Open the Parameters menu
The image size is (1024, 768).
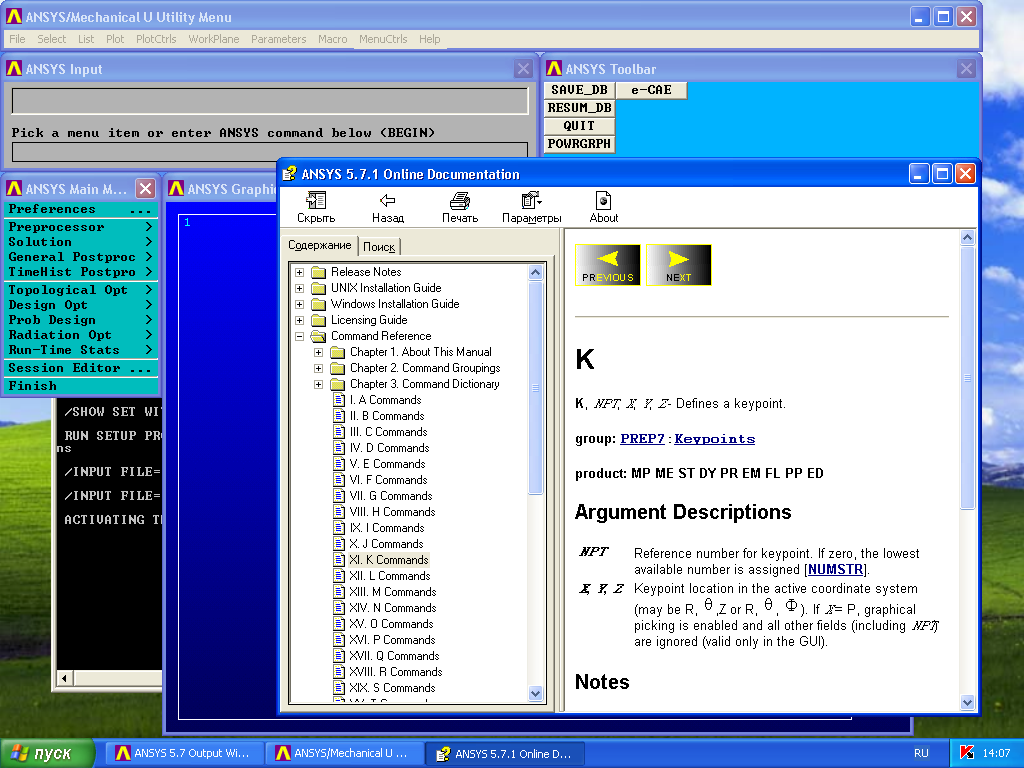tap(278, 39)
